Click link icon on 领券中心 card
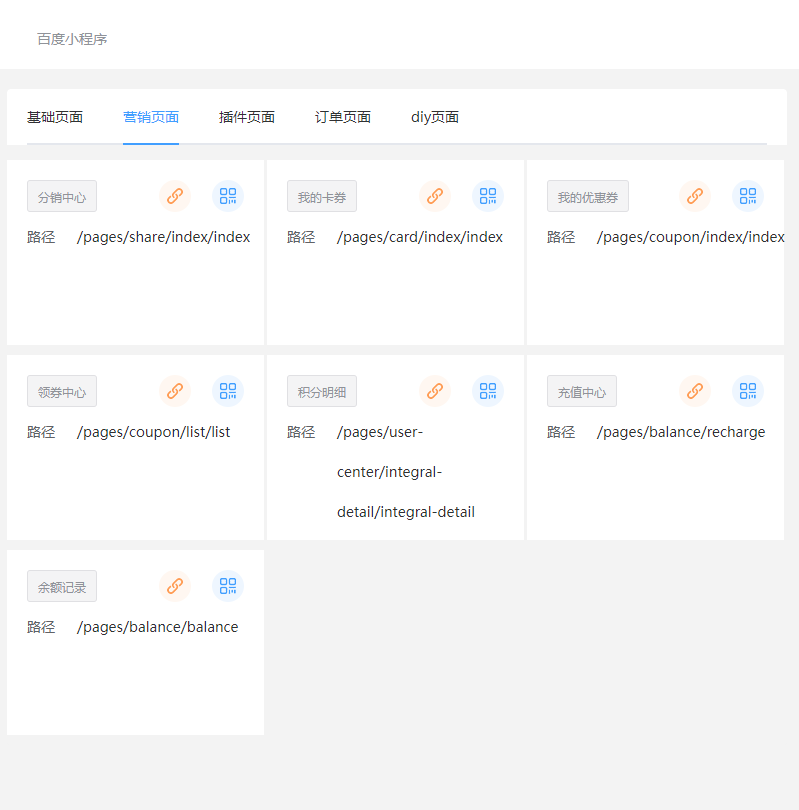799x810 pixels. (175, 392)
